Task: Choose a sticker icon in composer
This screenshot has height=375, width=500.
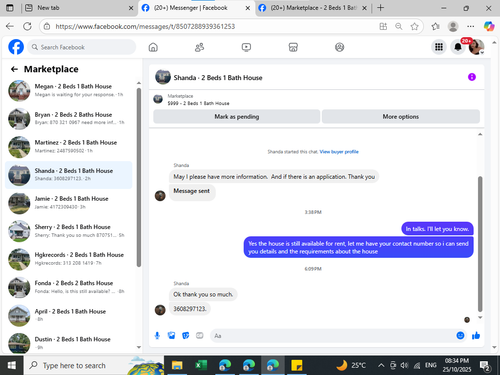Action: tap(186, 335)
